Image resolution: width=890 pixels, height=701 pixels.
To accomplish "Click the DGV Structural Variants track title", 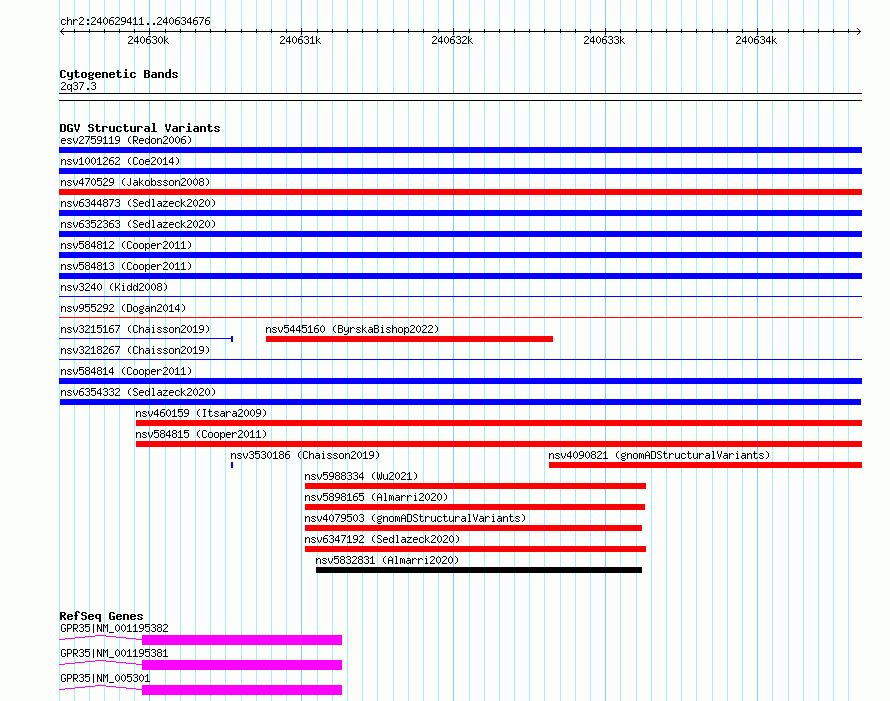I will (140, 128).
